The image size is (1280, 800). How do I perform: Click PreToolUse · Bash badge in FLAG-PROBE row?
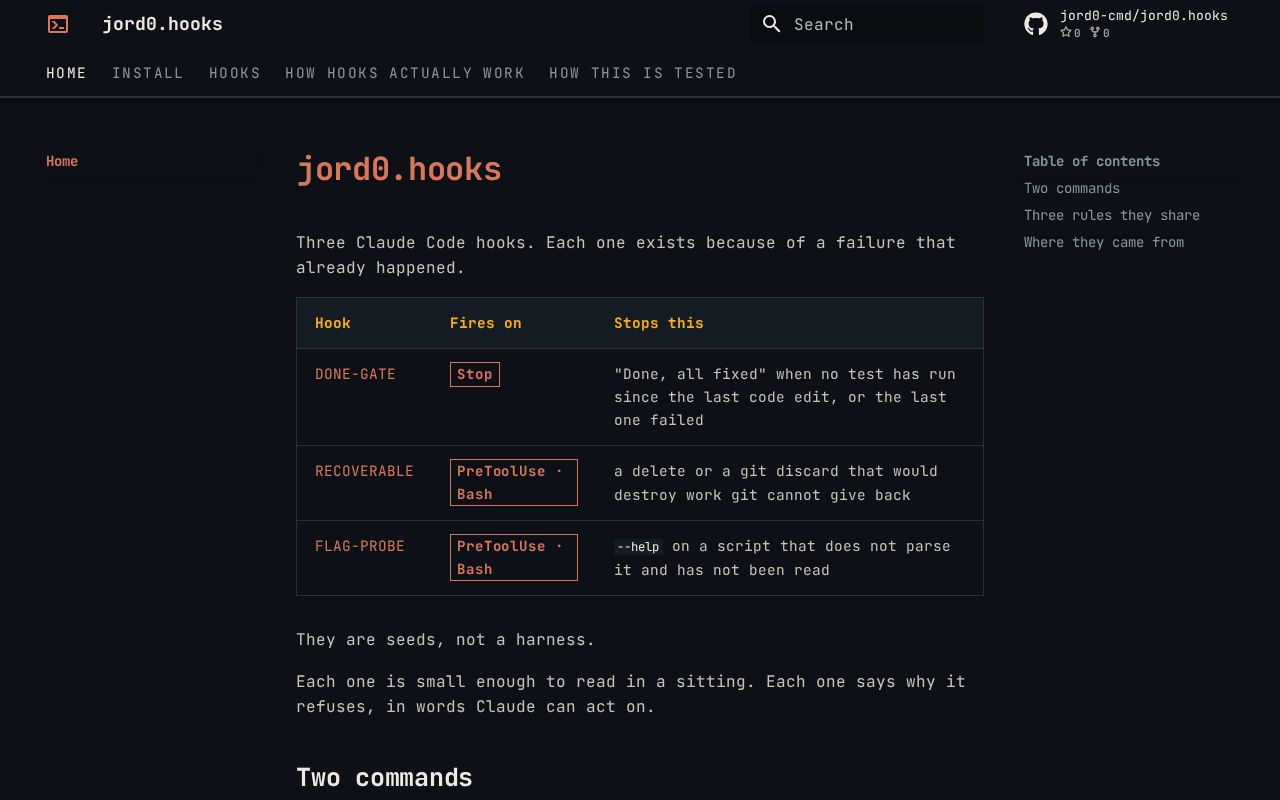click(x=514, y=558)
